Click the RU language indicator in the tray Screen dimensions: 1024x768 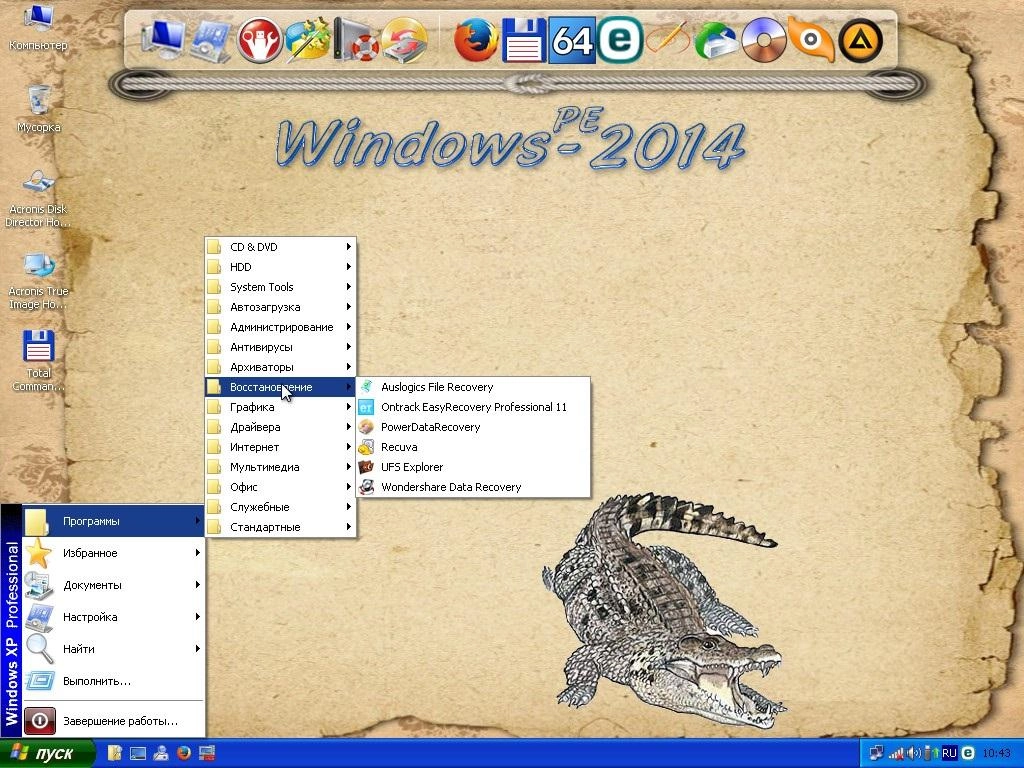pyautogui.click(x=949, y=753)
